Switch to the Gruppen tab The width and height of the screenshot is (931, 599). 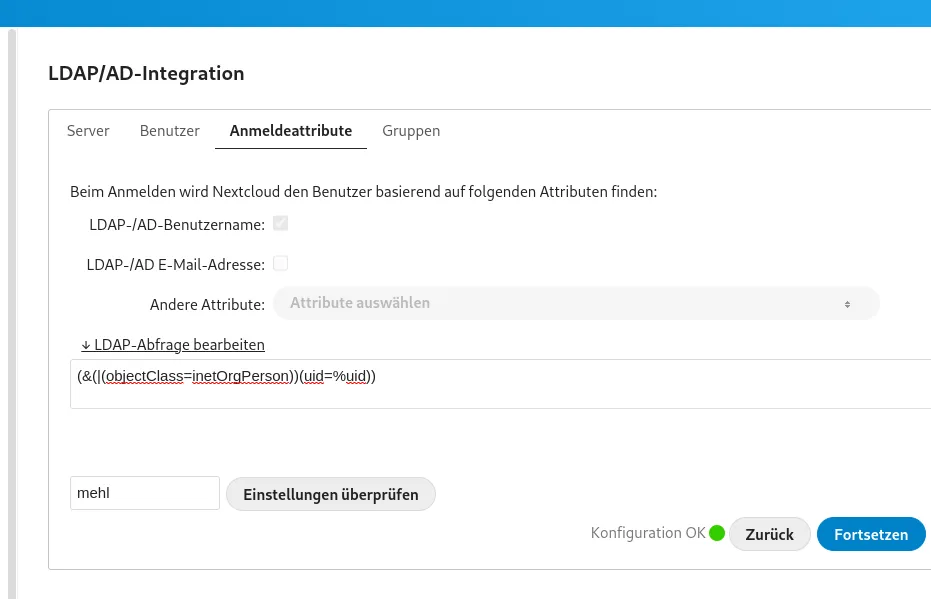pos(411,130)
